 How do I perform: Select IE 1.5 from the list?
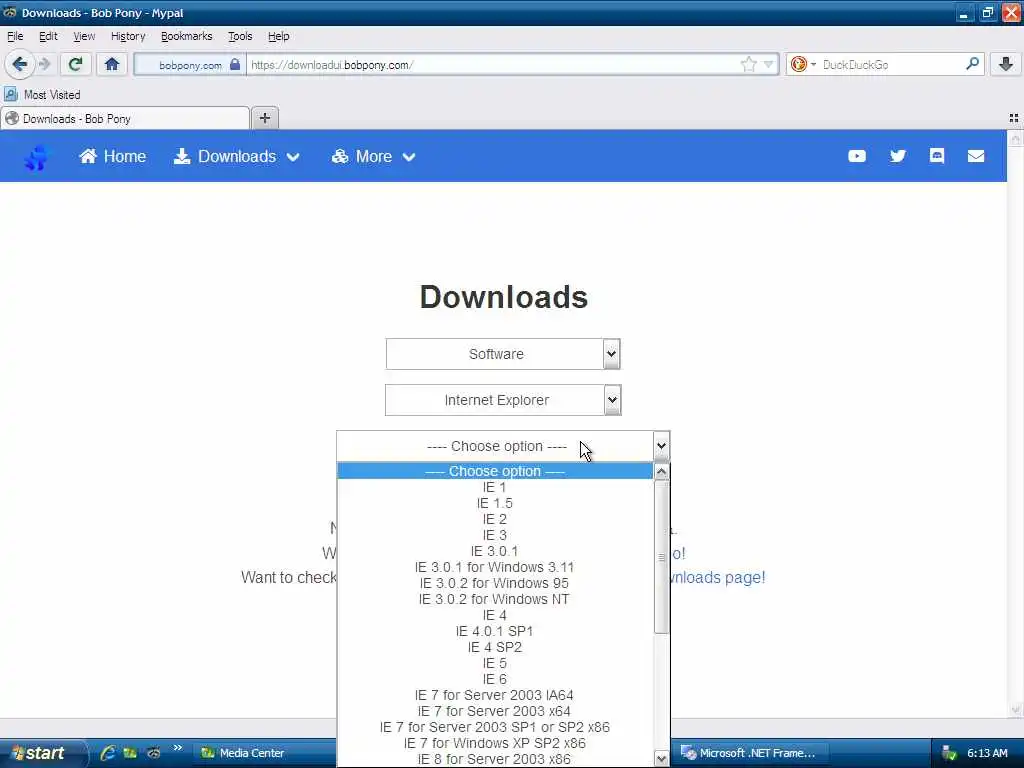click(494, 504)
